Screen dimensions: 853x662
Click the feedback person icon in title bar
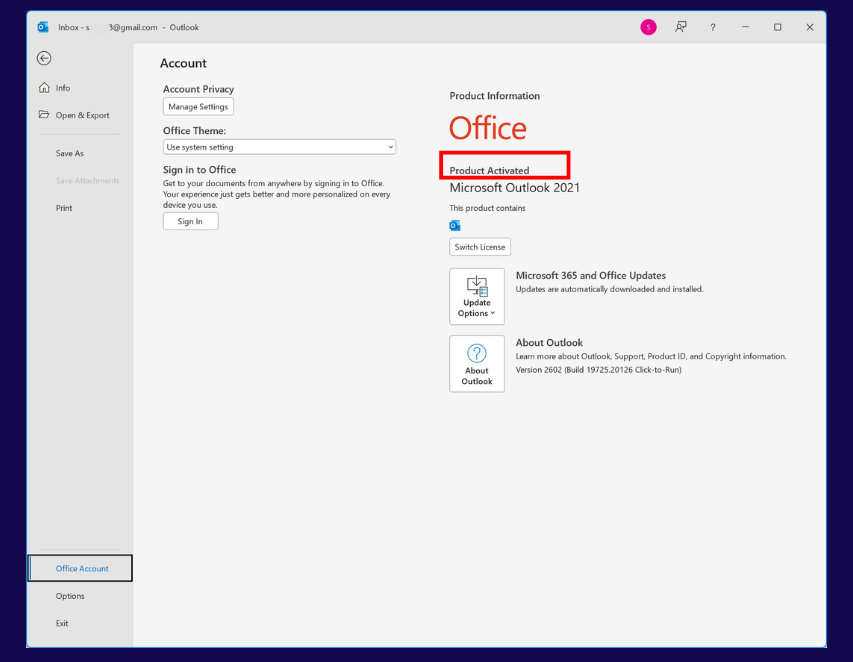(681, 27)
